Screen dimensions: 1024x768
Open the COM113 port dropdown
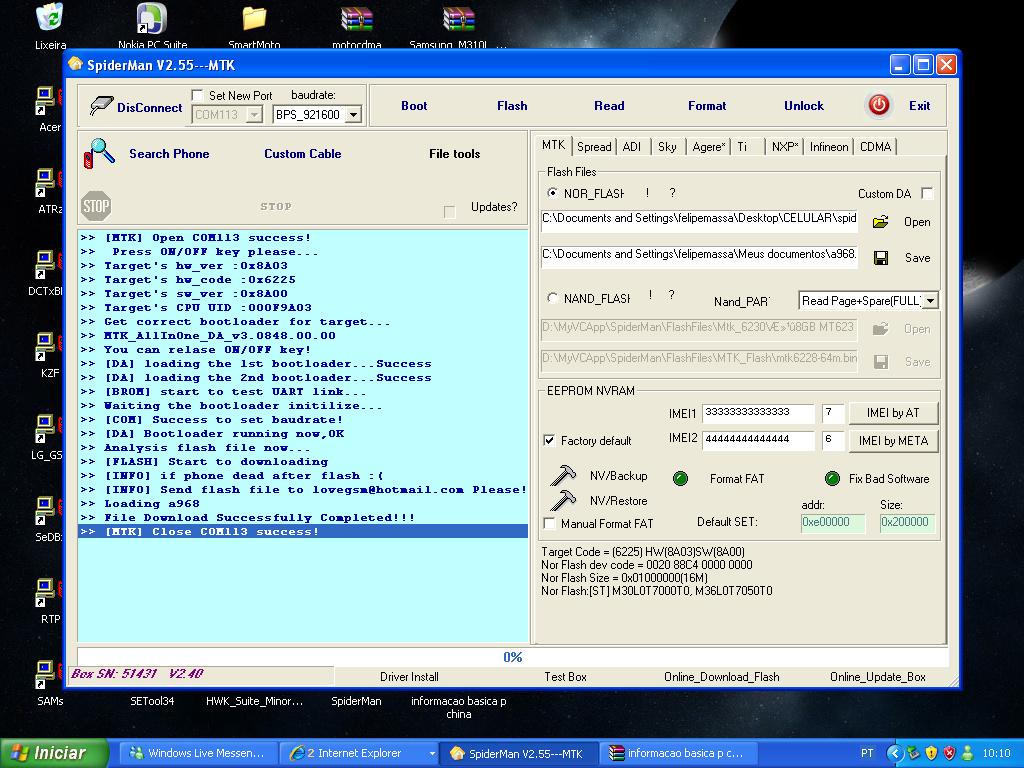pyautogui.click(x=254, y=115)
